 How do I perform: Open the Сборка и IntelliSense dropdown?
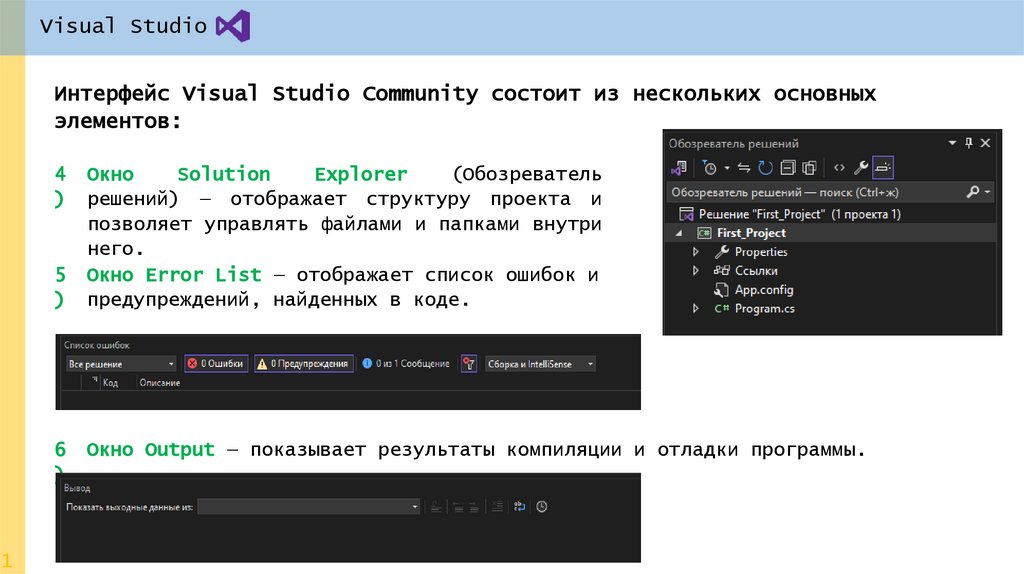[x=540, y=364]
